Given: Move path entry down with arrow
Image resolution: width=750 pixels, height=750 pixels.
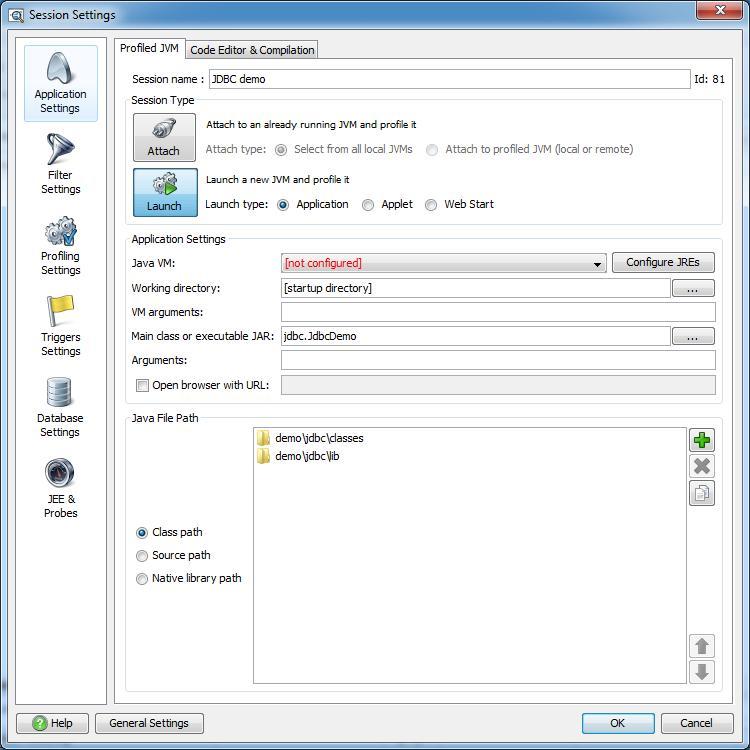Looking at the screenshot, I should (x=702, y=672).
